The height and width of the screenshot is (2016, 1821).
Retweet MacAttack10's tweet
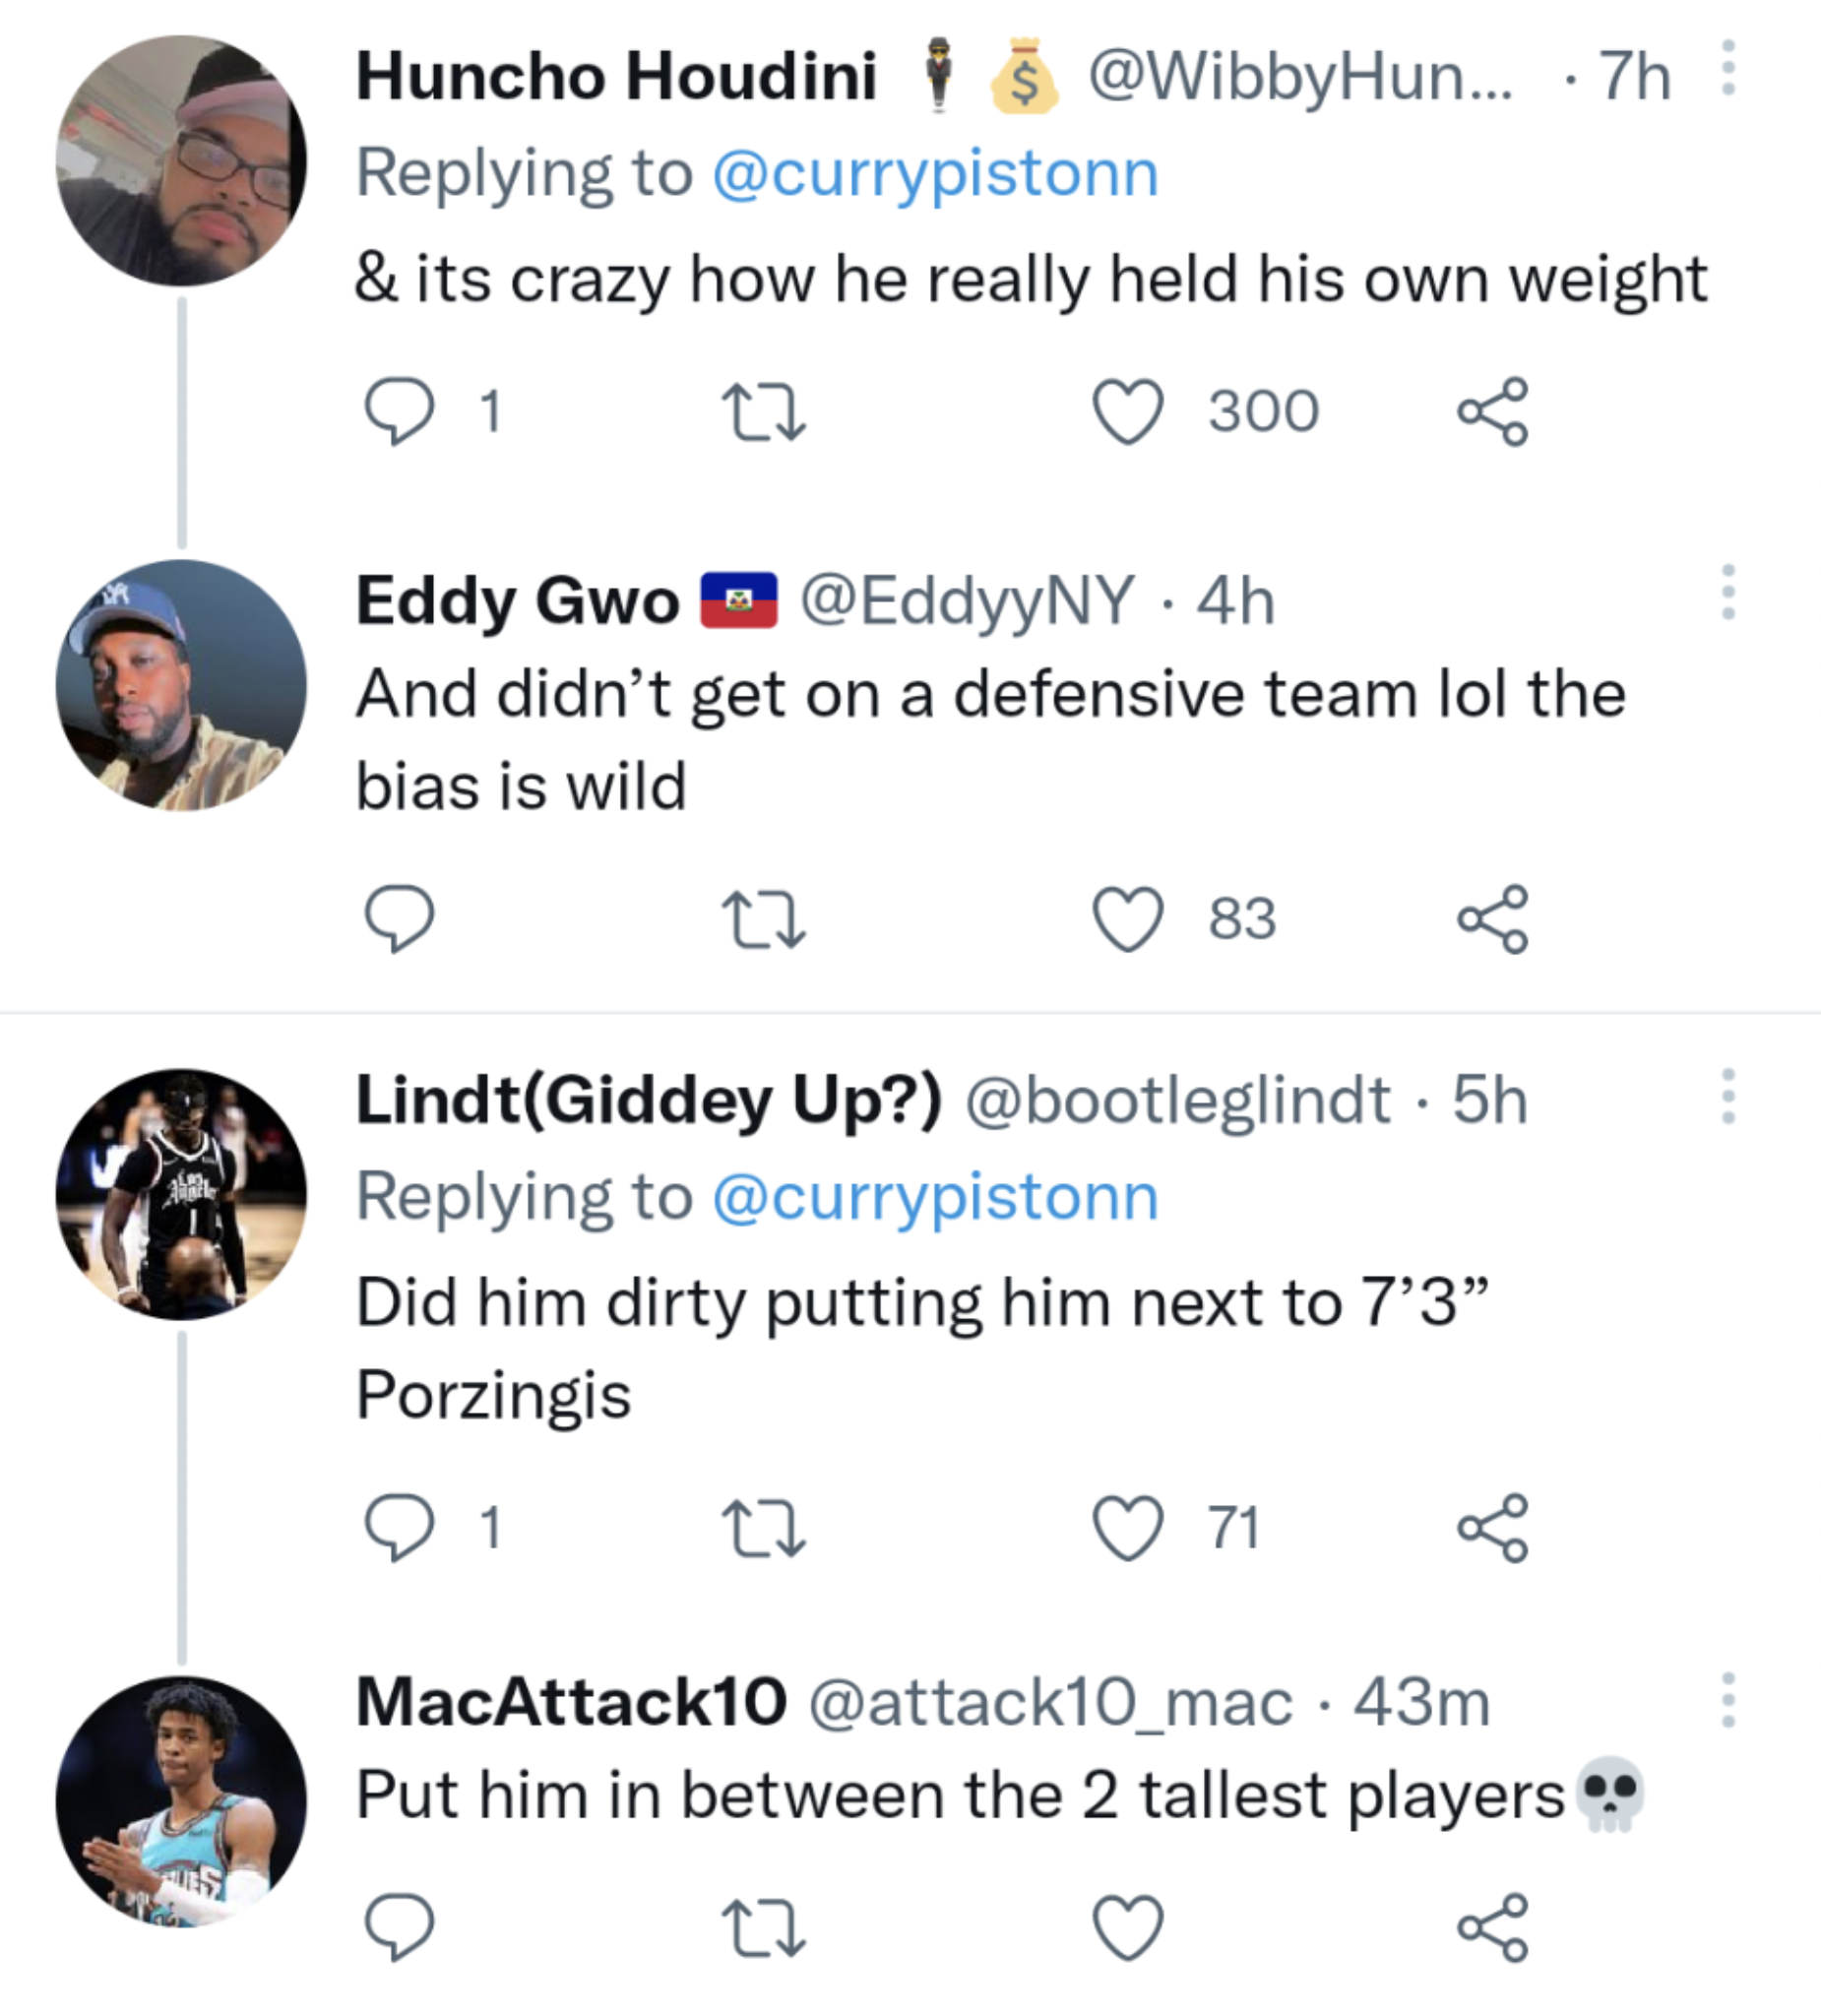763,1927
